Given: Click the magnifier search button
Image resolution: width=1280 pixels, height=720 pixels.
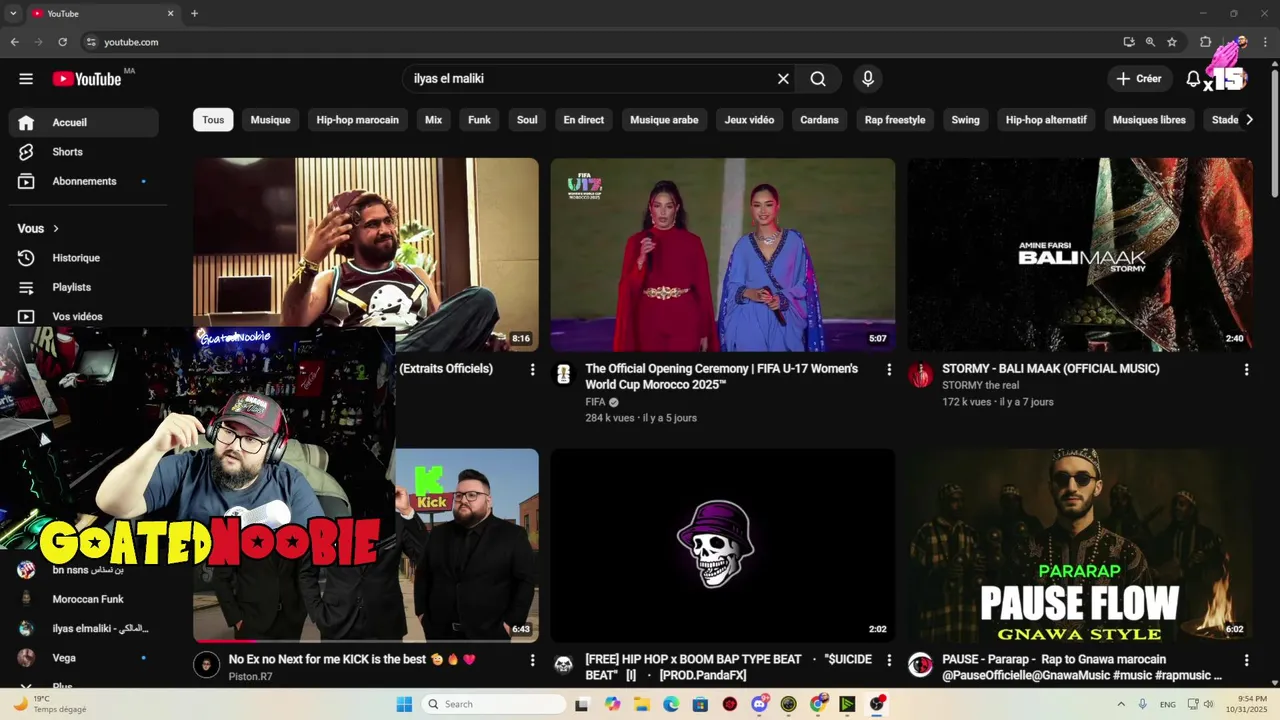Looking at the screenshot, I should 818,79.
